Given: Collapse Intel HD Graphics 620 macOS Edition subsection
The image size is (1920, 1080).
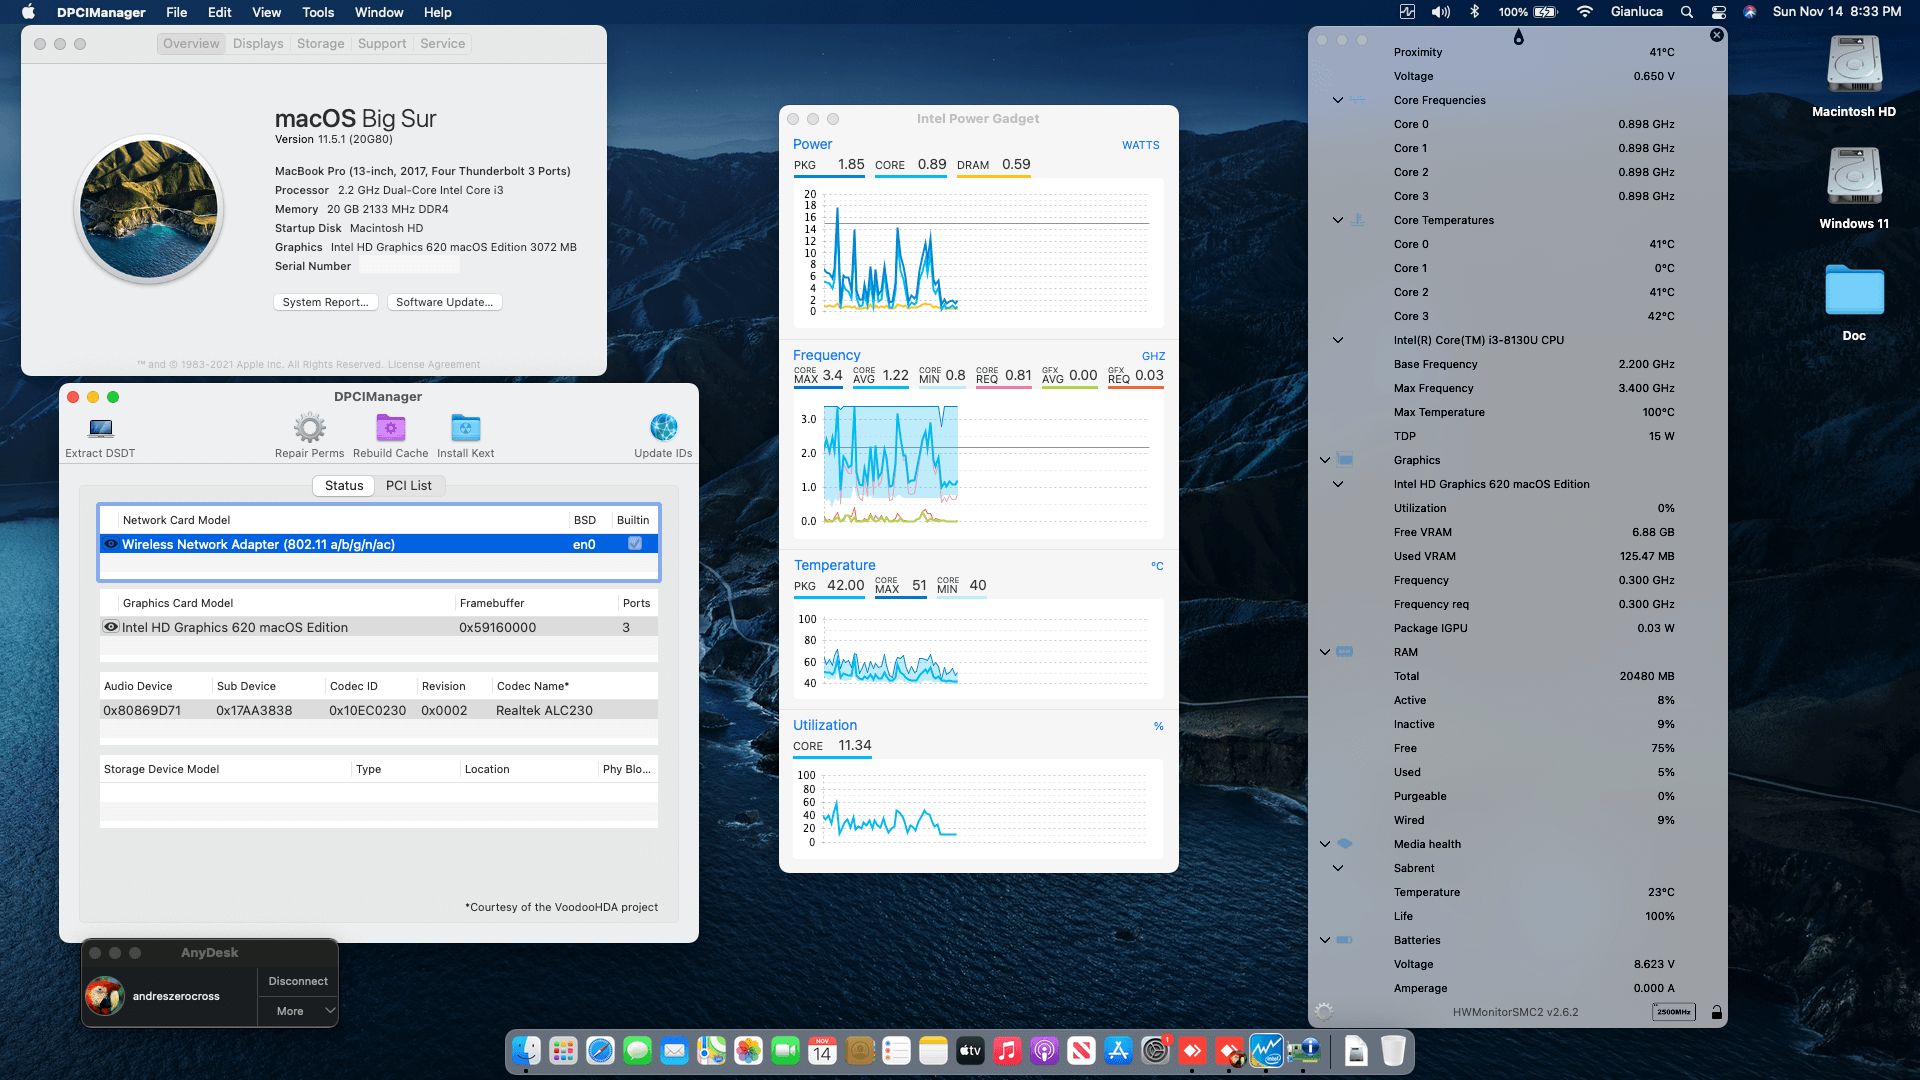Looking at the screenshot, I should click(x=1338, y=484).
